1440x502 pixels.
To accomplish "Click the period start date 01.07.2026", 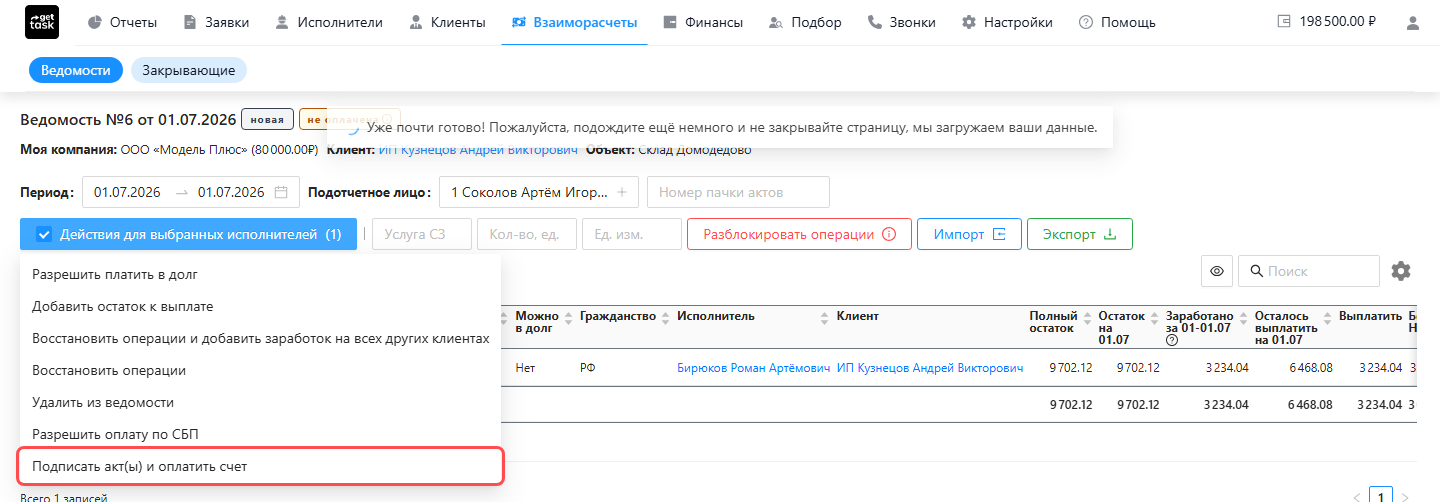I will point(128,192).
